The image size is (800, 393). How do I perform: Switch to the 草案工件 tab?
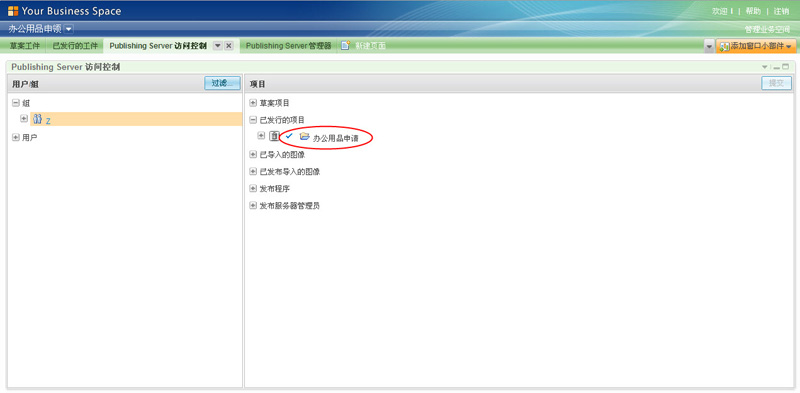click(x=24, y=46)
